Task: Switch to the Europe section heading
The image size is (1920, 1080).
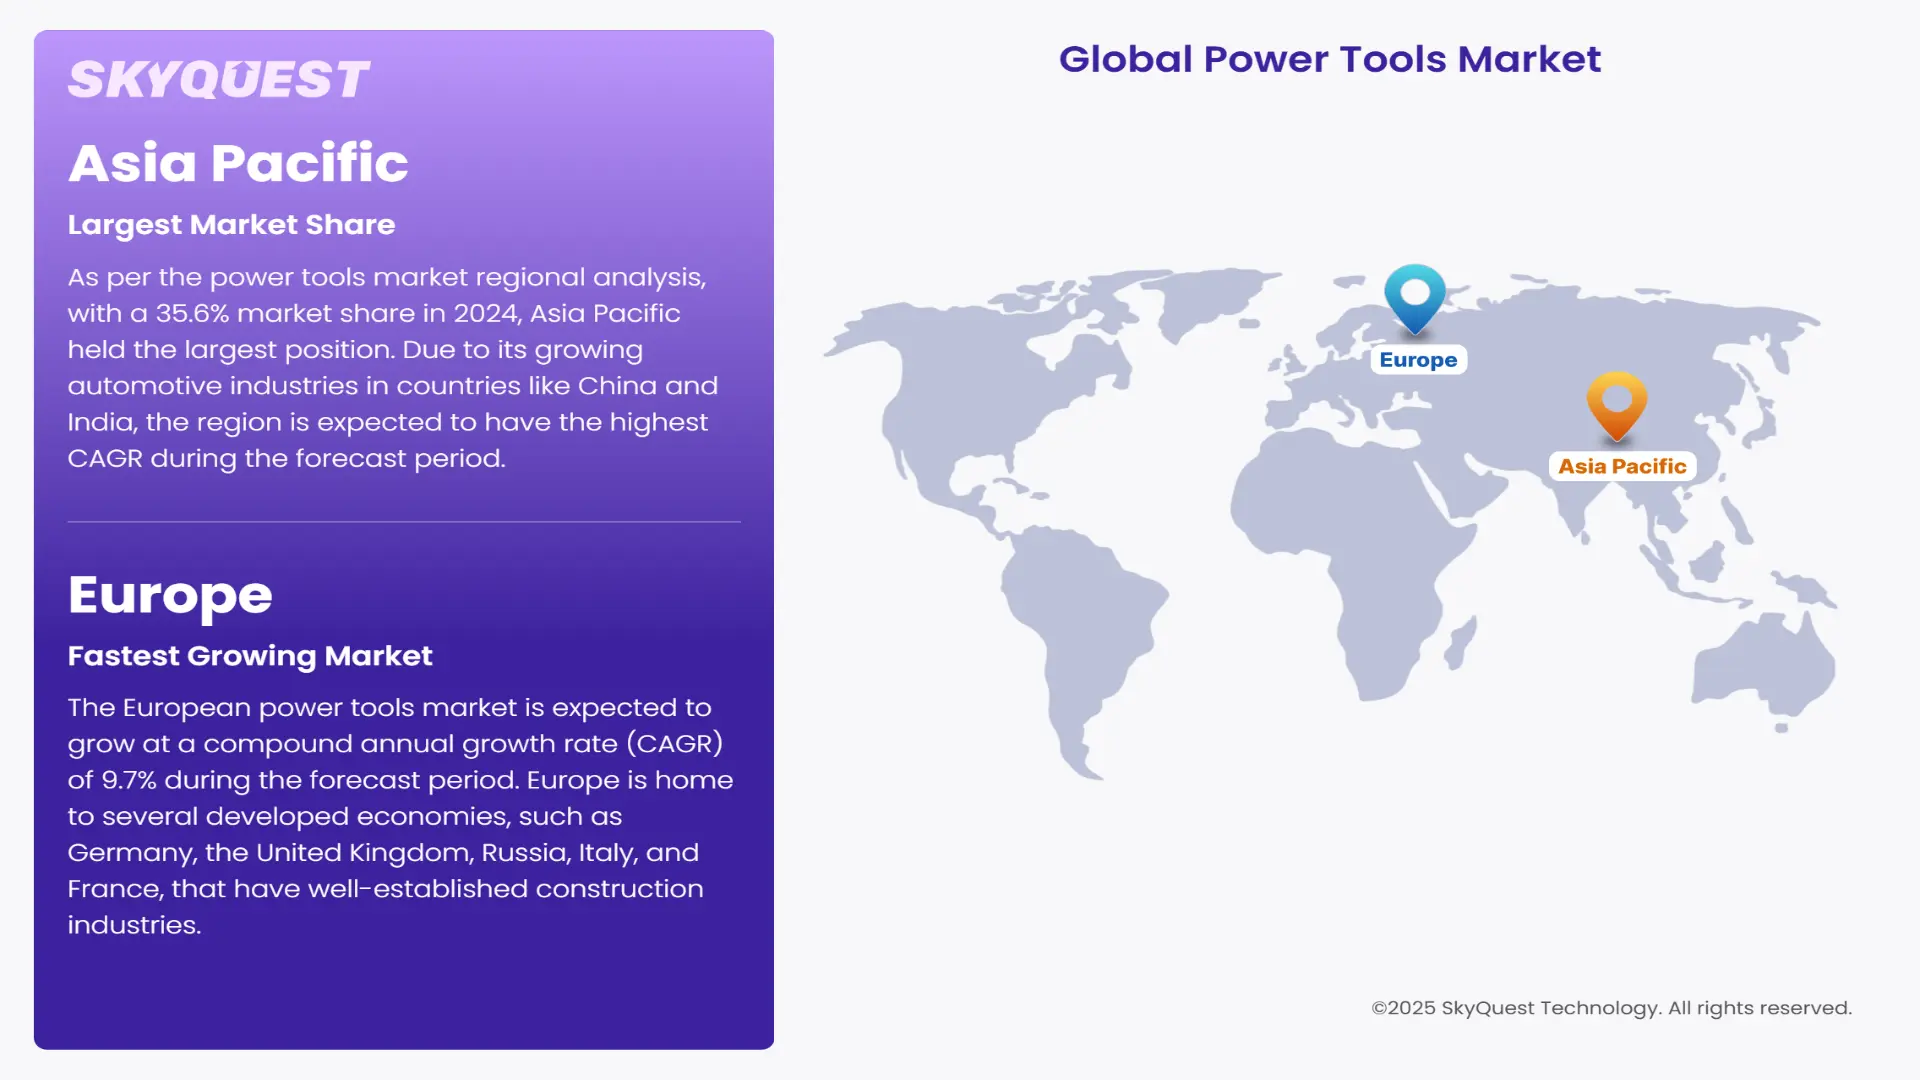Action: (170, 594)
